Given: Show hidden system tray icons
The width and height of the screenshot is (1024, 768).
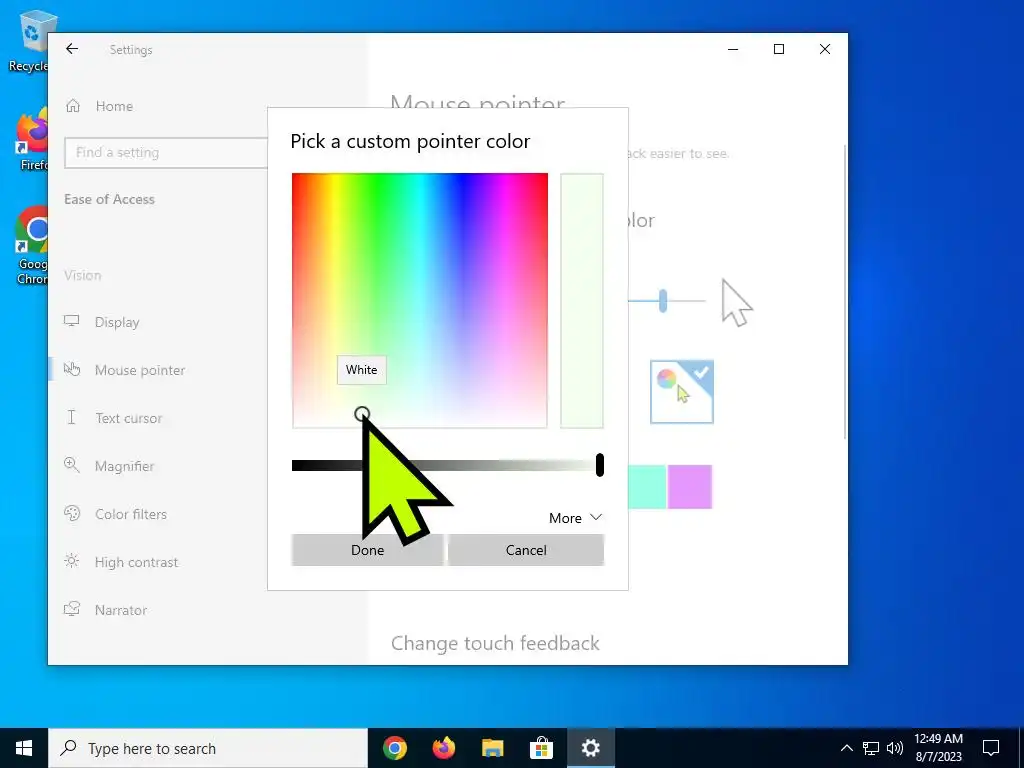Looking at the screenshot, I should point(846,748).
